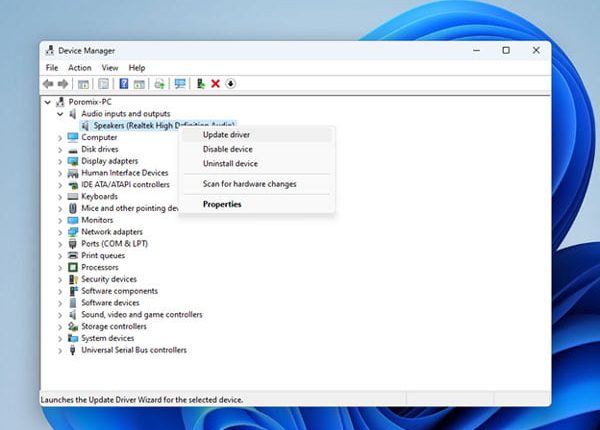Choose Update driver in context menu
This screenshot has width=600, height=430.
257,135
